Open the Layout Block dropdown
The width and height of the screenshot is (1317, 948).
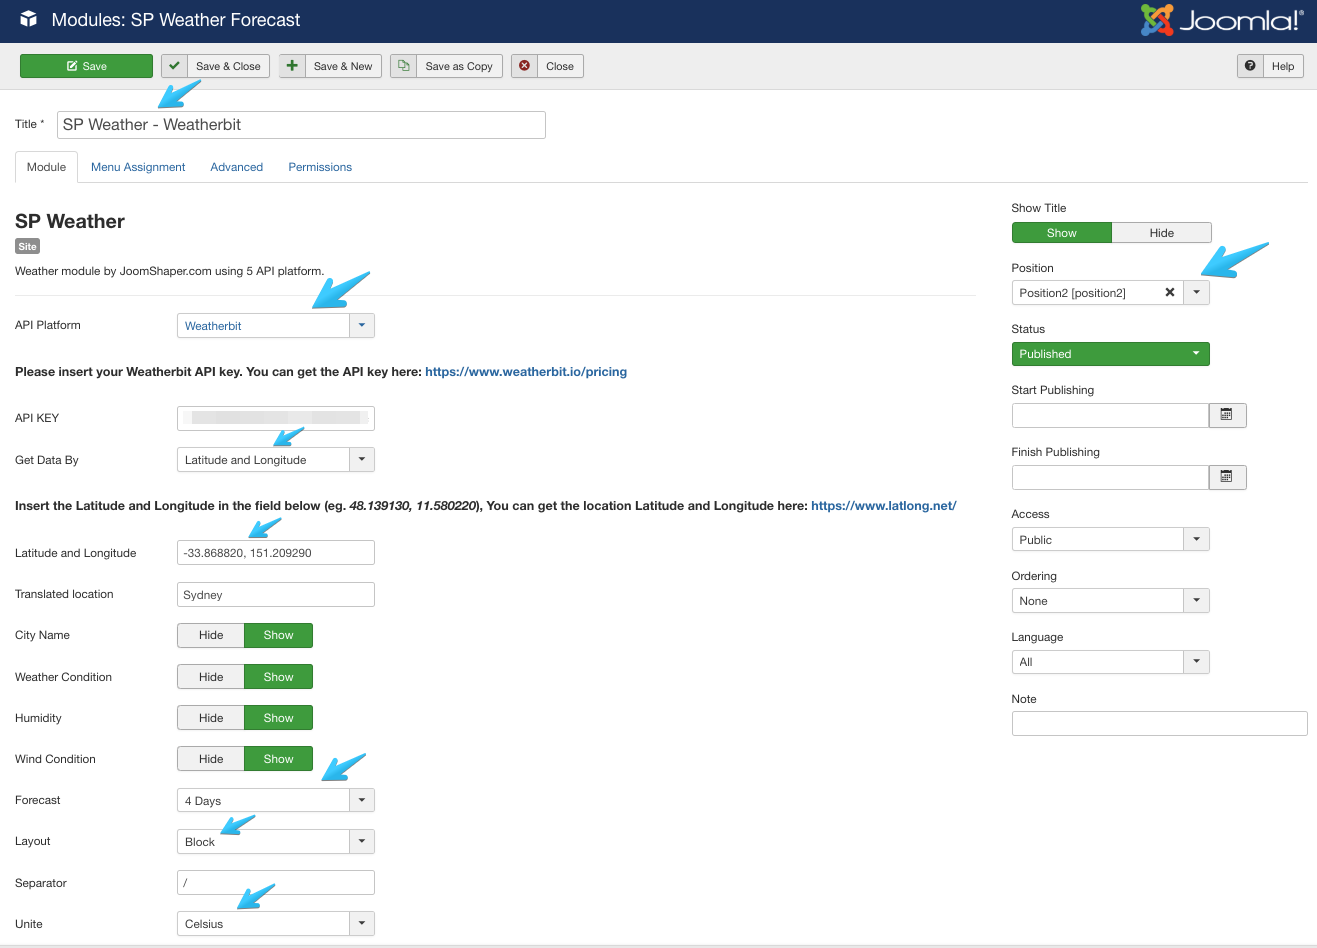tap(276, 842)
